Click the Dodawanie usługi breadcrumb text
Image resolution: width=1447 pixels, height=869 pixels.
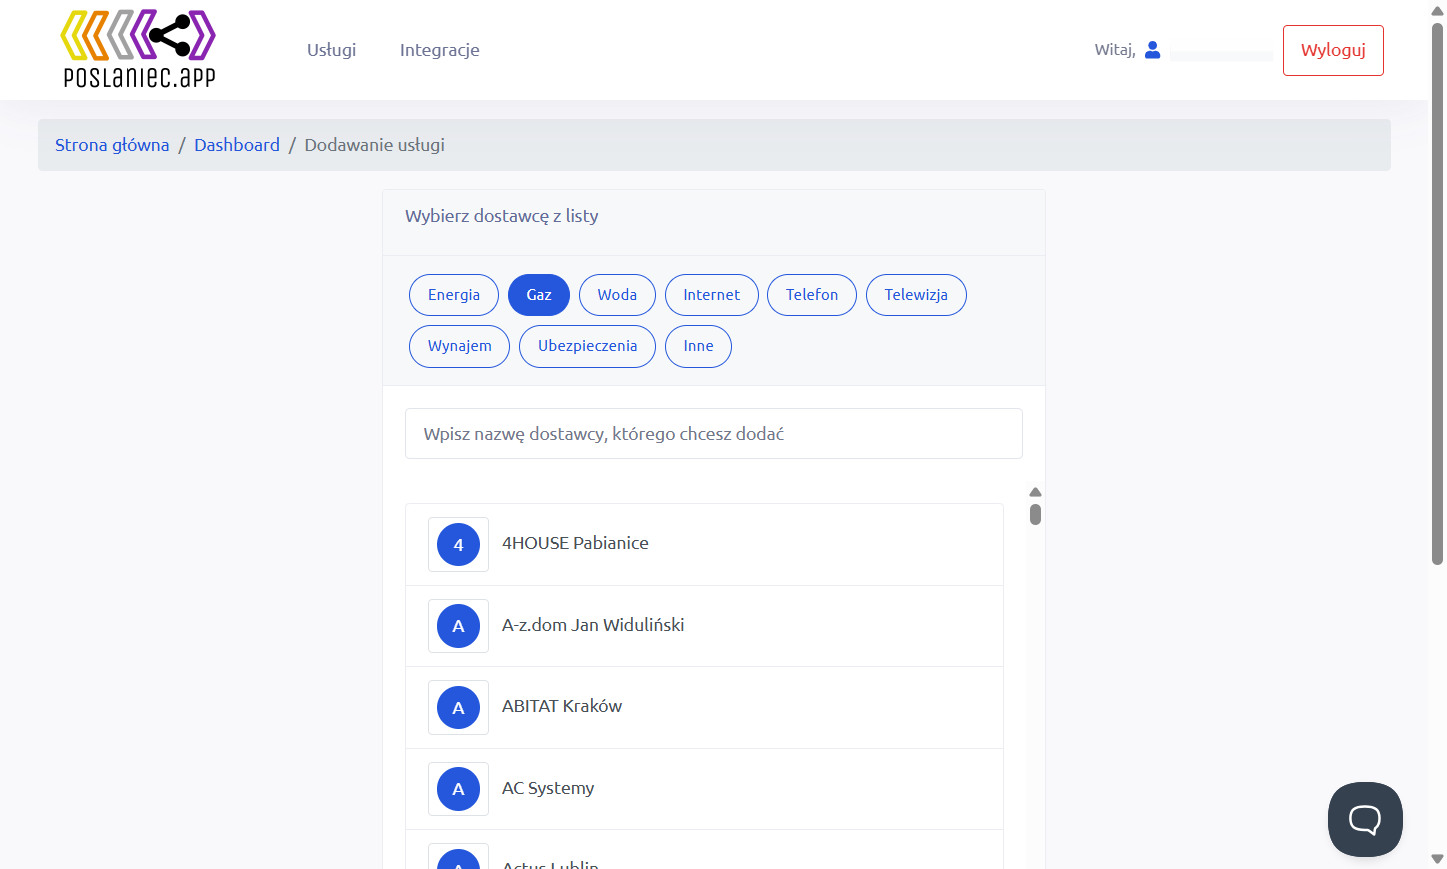374,145
